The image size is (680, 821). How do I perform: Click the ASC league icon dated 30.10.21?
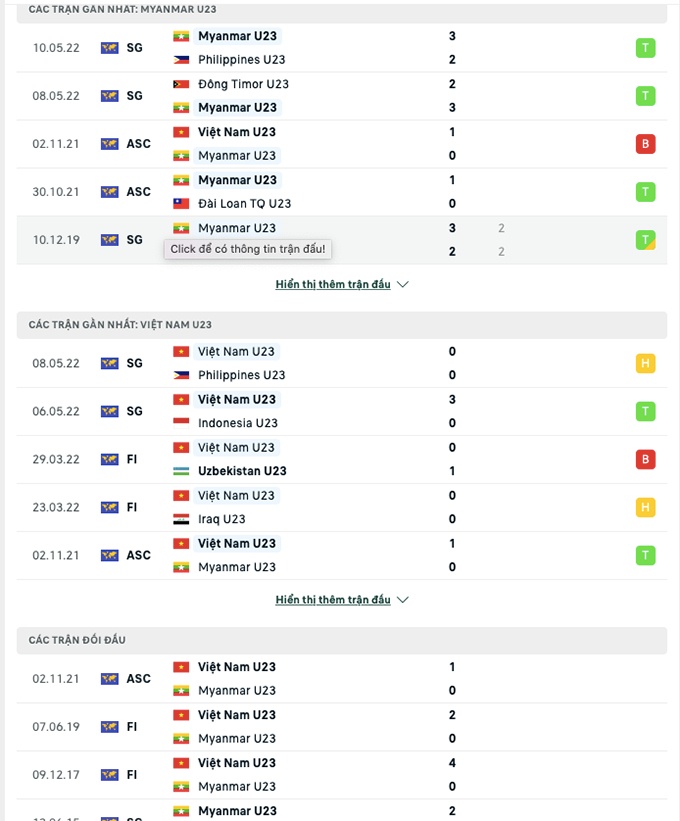tap(110, 192)
